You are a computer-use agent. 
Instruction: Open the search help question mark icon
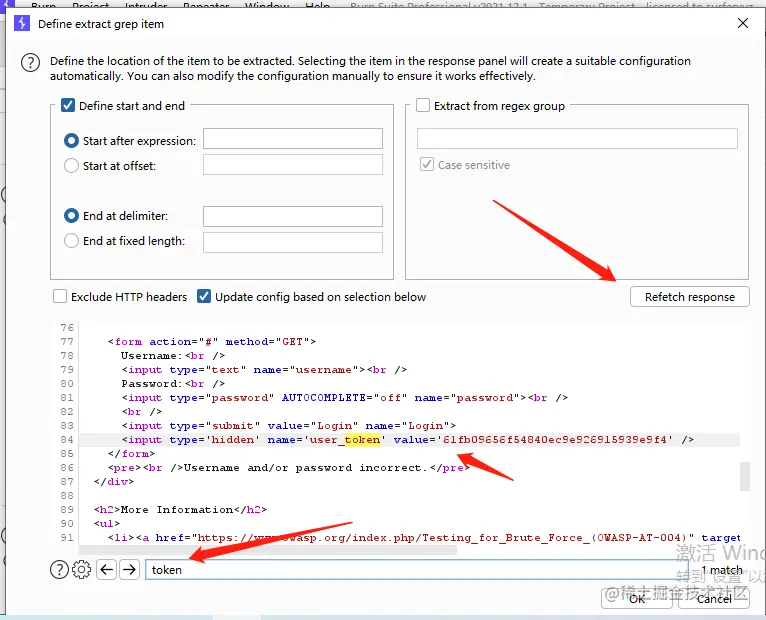point(59,570)
